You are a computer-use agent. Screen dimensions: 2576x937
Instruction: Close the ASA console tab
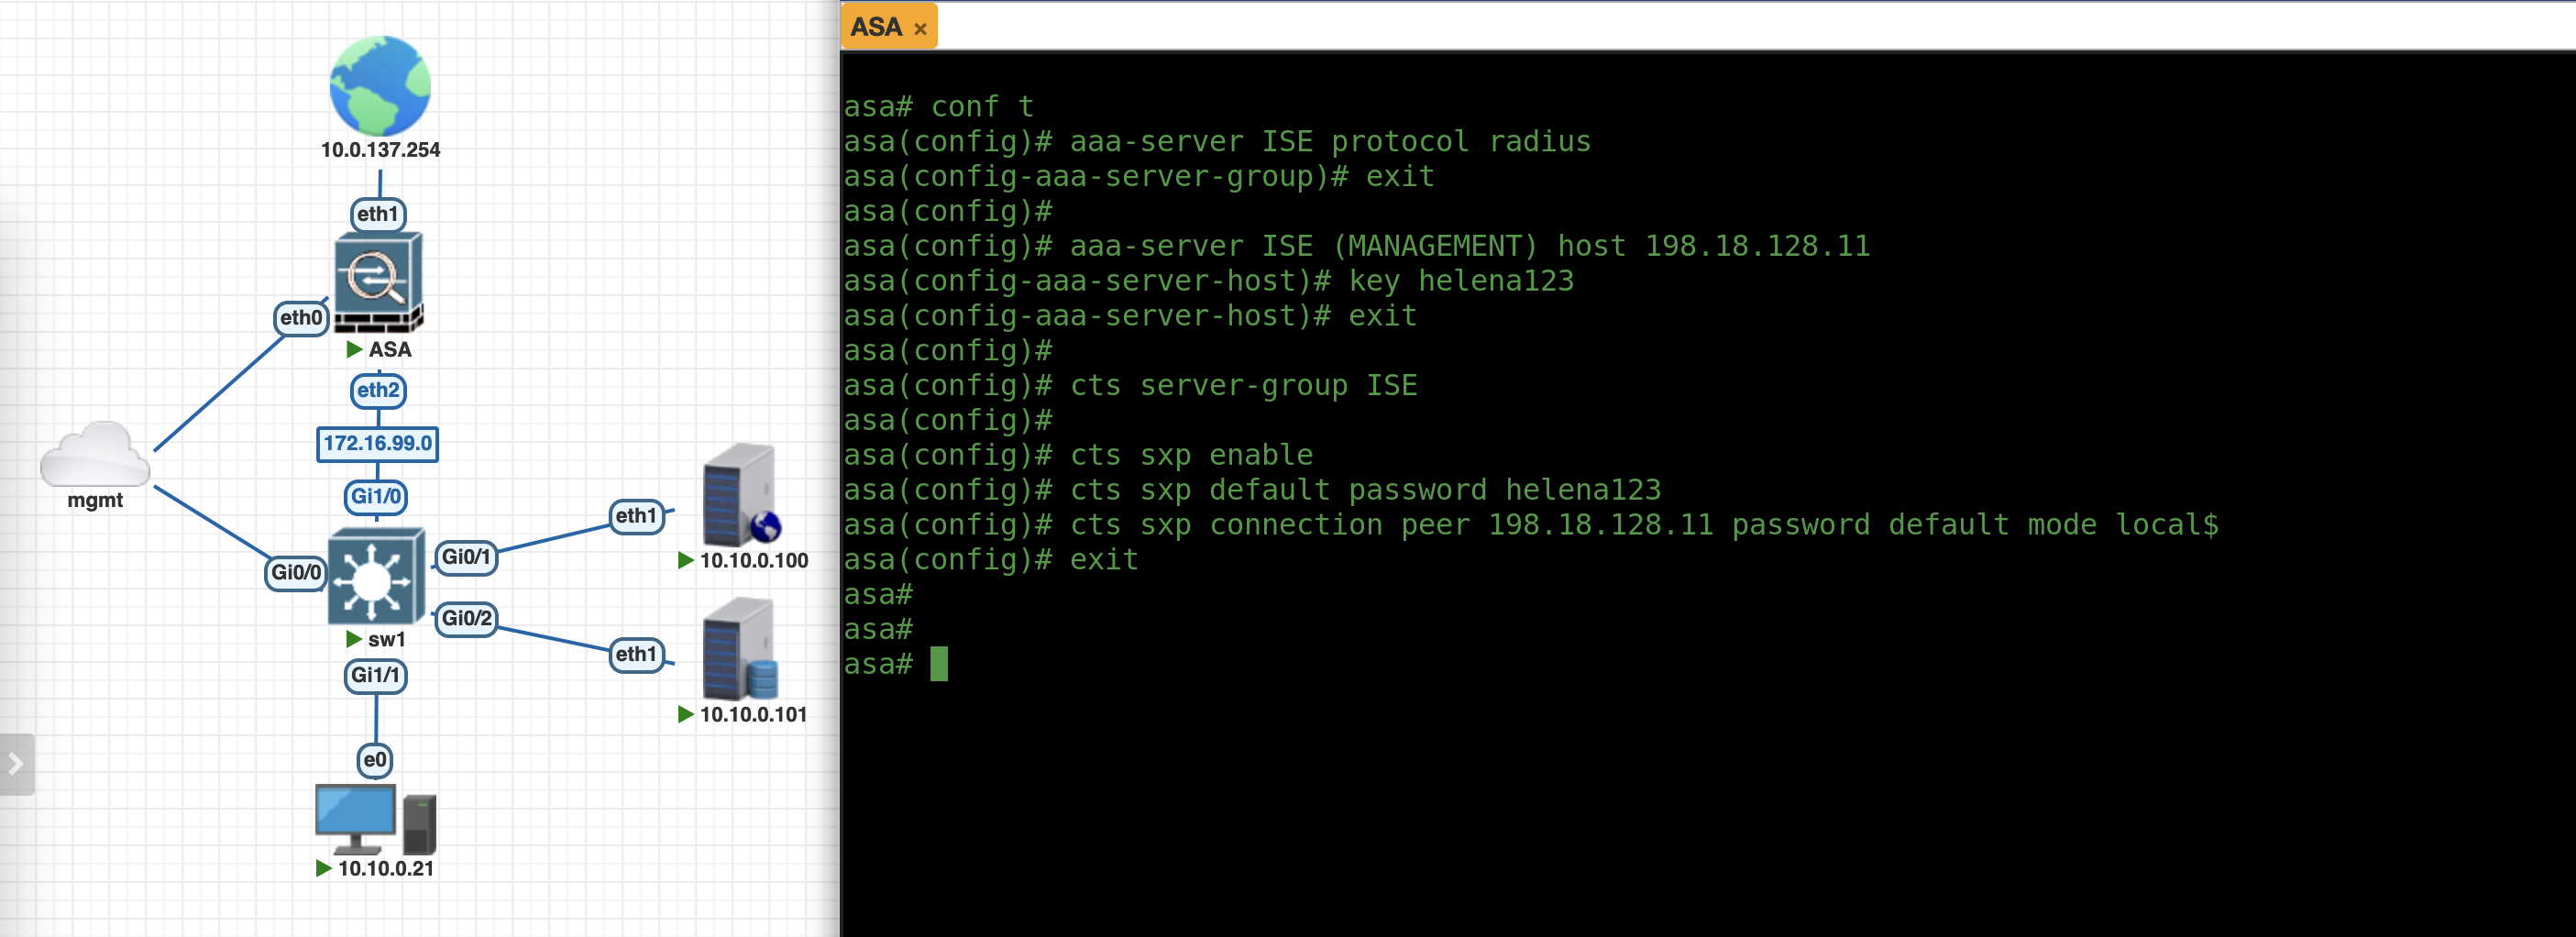920,29
